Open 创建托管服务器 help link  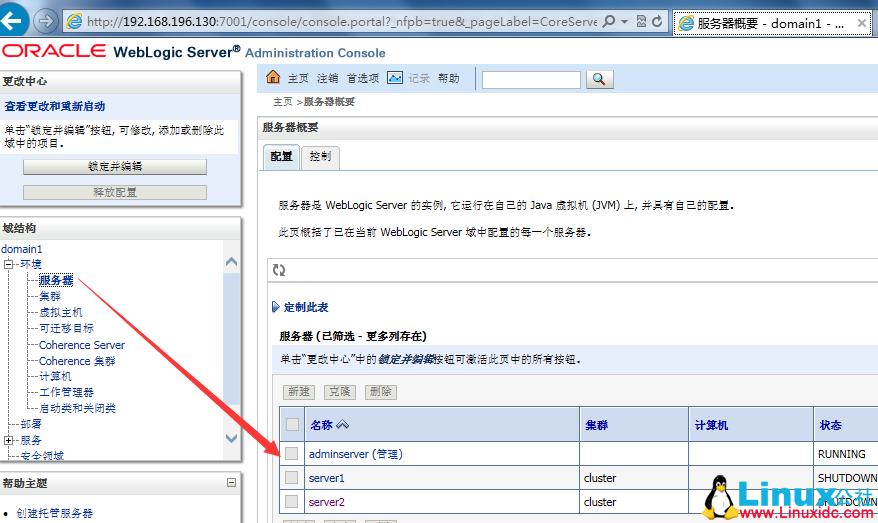click(54, 513)
